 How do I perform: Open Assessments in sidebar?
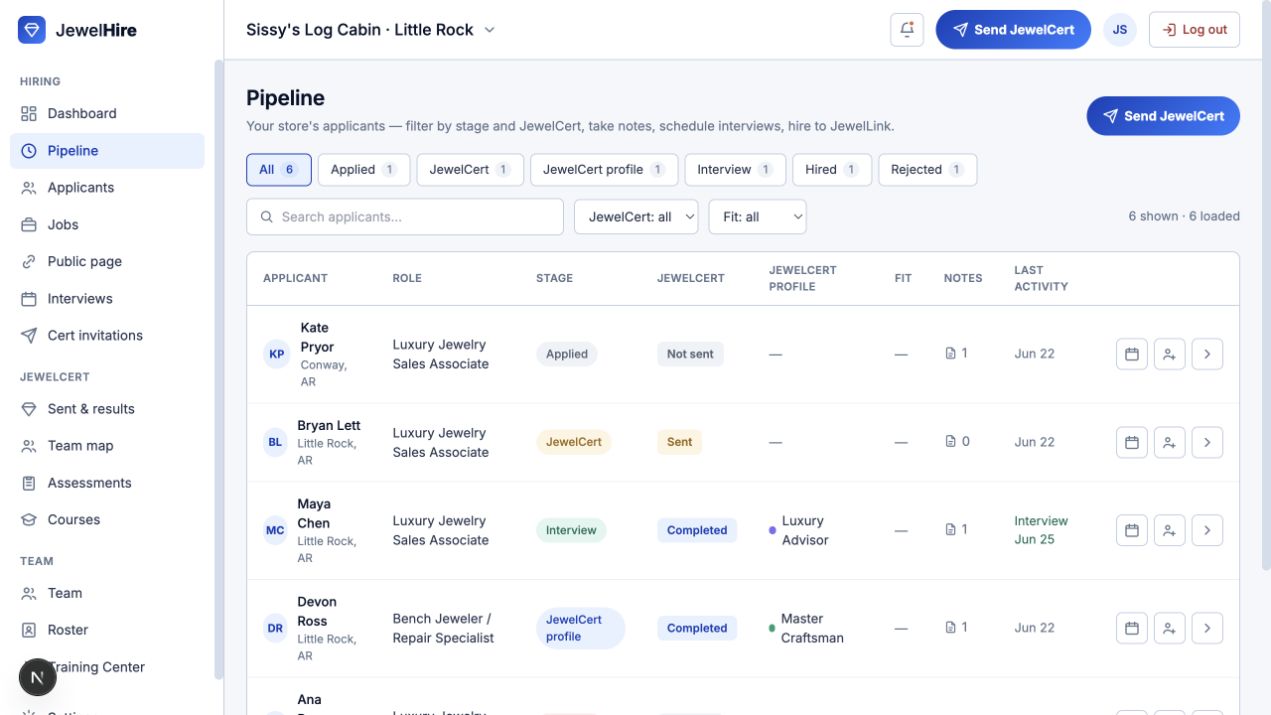click(107, 483)
